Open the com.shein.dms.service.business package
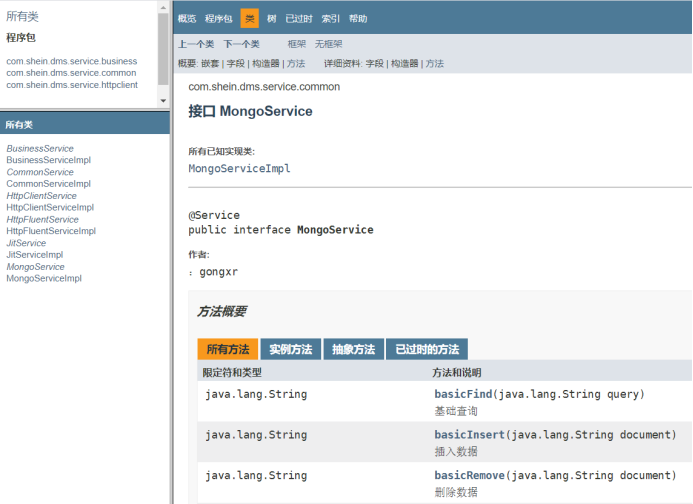 click(71, 61)
